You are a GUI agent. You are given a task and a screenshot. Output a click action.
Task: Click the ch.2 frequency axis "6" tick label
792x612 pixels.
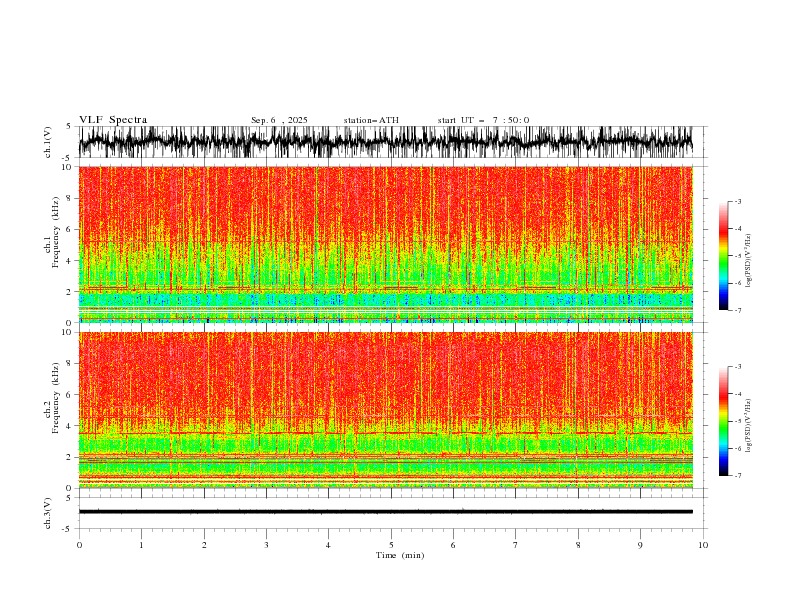pos(70,395)
